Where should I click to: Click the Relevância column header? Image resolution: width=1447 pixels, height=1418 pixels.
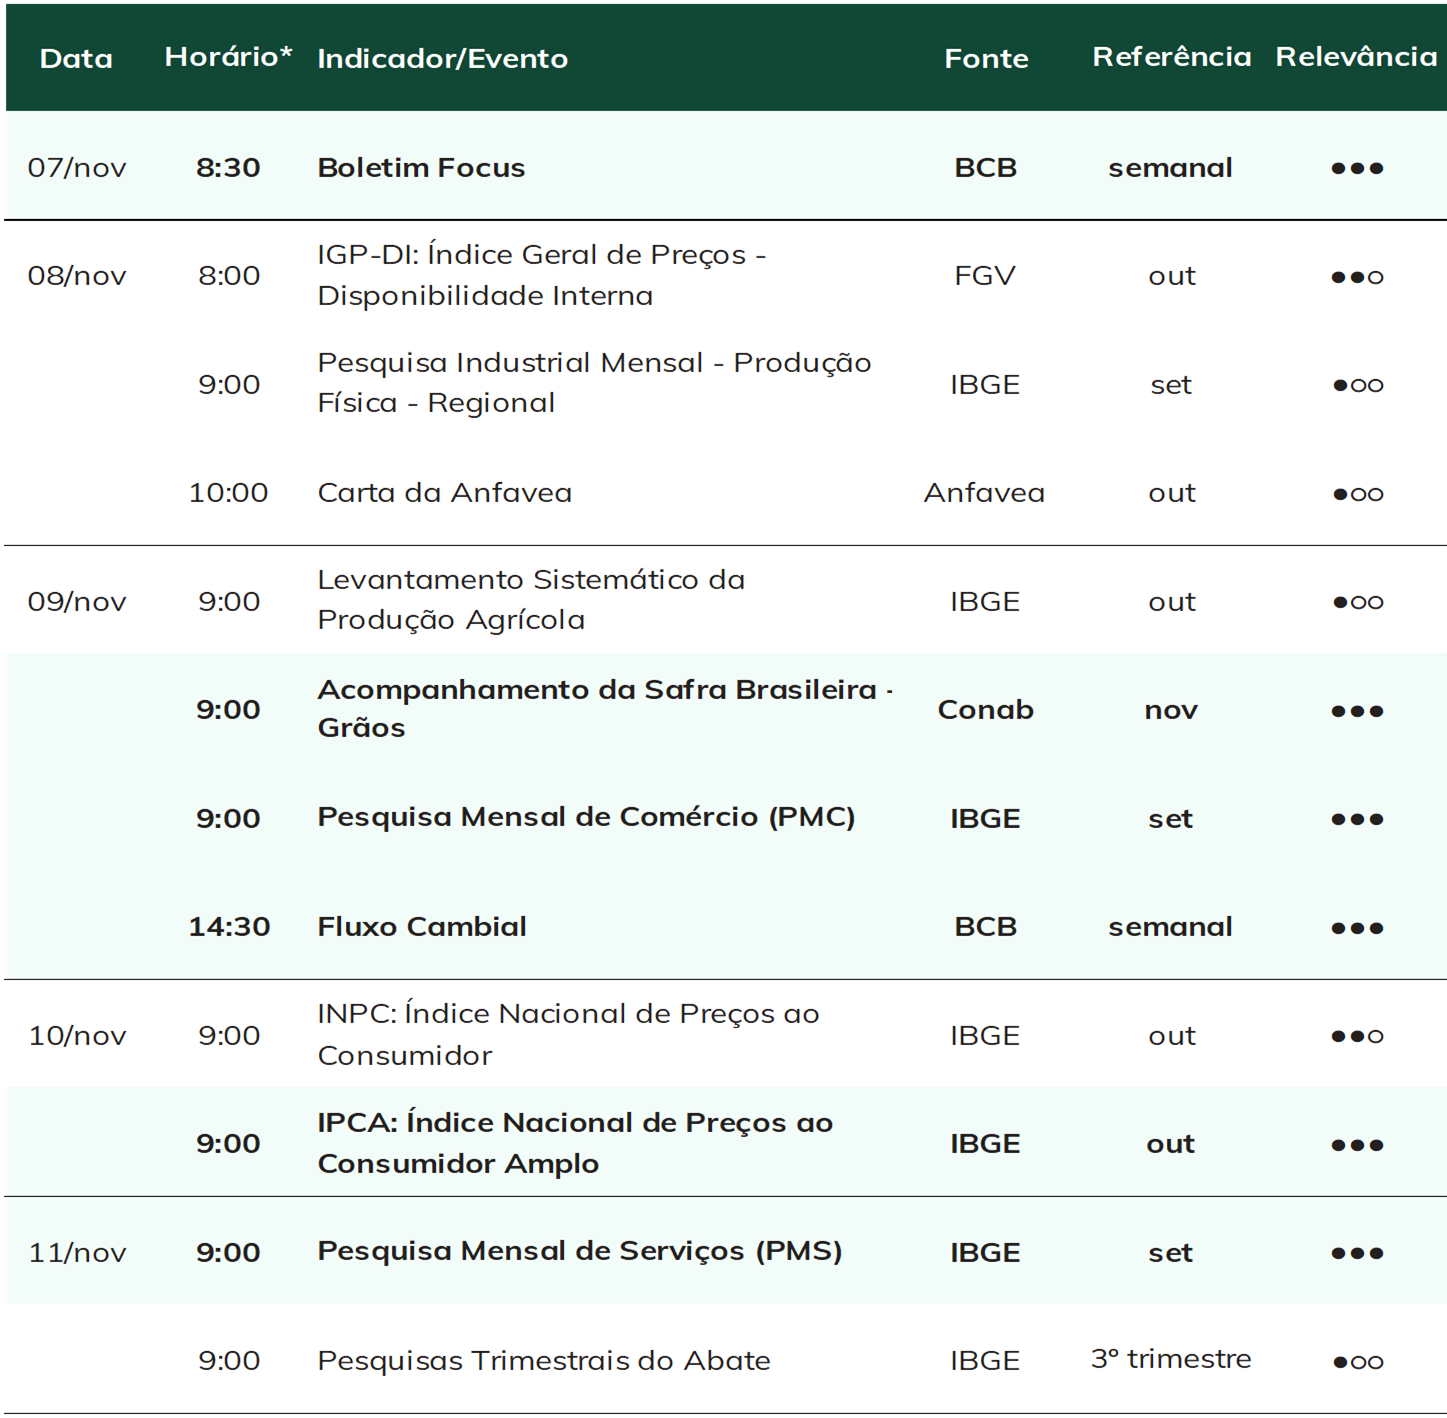[1356, 57]
